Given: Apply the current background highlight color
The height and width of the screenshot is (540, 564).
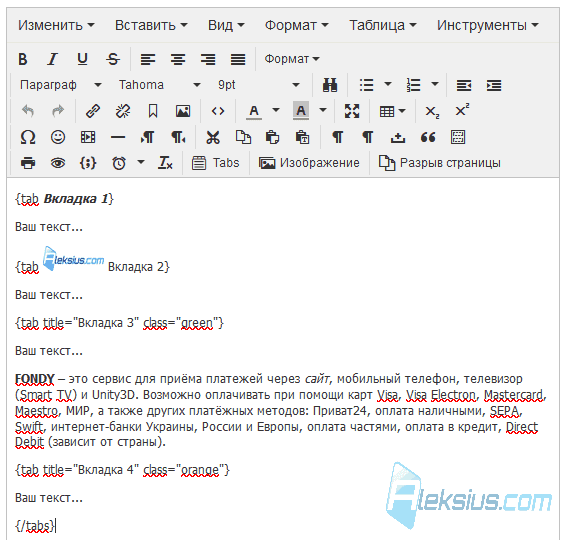Looking at the screenshot, I should coord(301,110).
